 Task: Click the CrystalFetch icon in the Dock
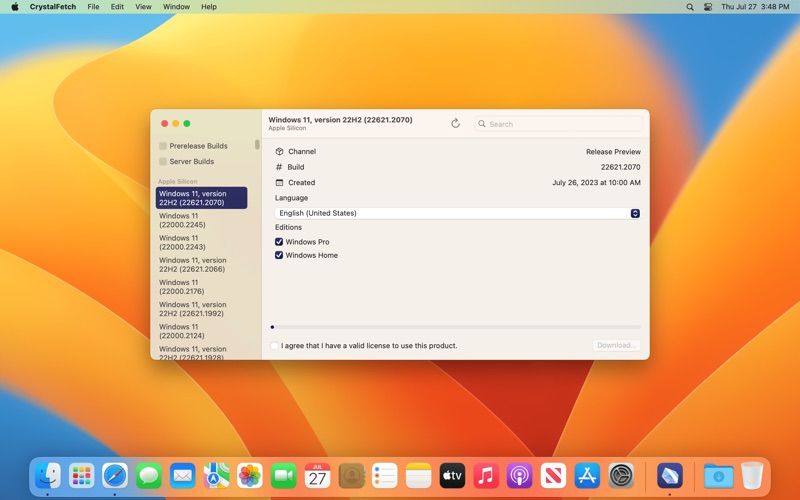click(x=669, y=476)
